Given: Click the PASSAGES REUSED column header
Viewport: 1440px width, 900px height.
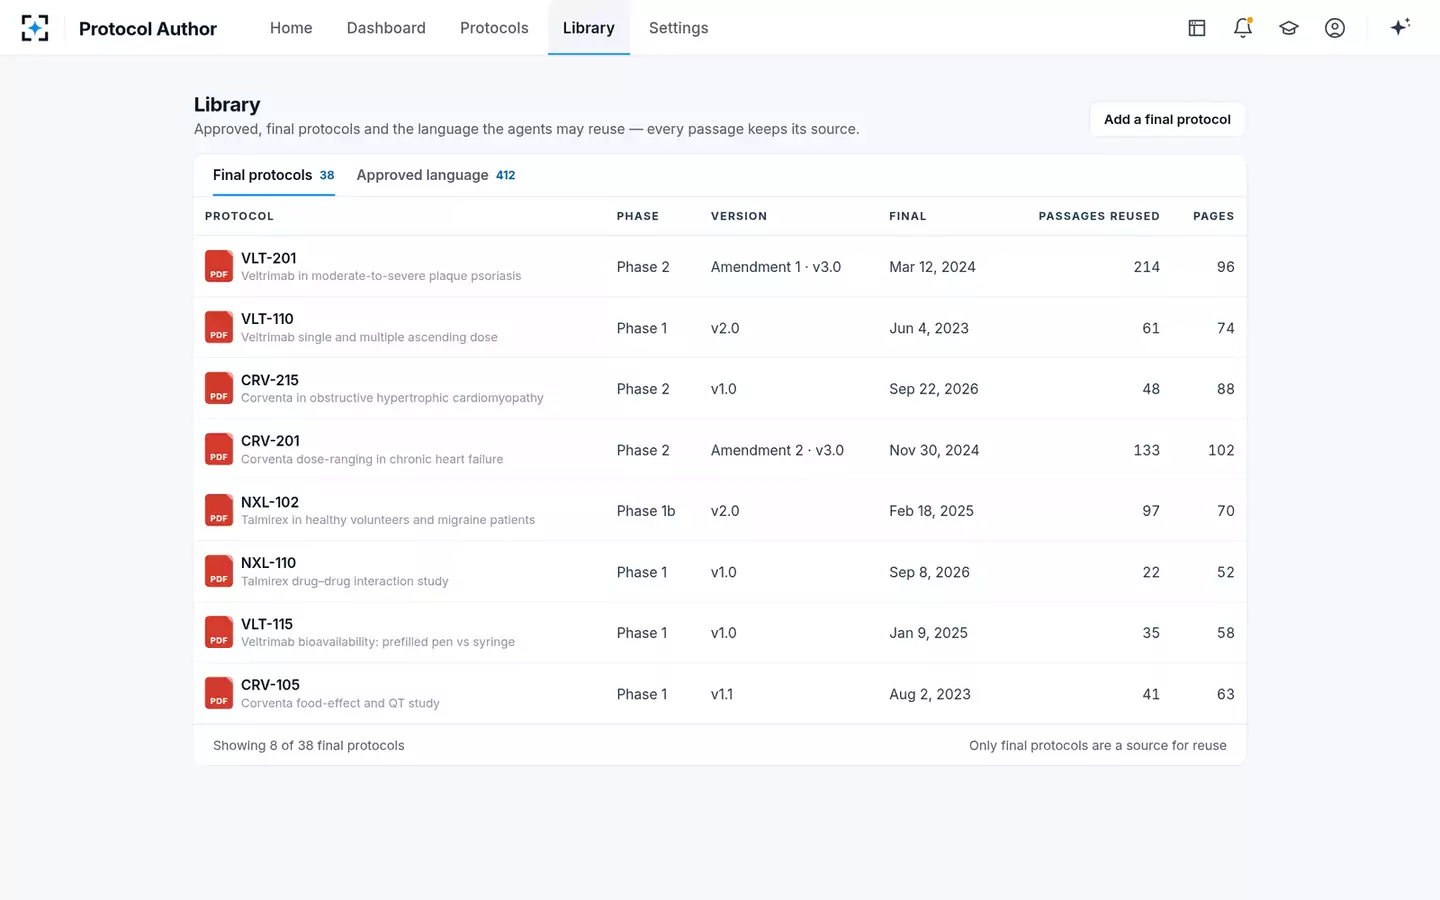Looking at the screenshot, I should pos(1099,216).
